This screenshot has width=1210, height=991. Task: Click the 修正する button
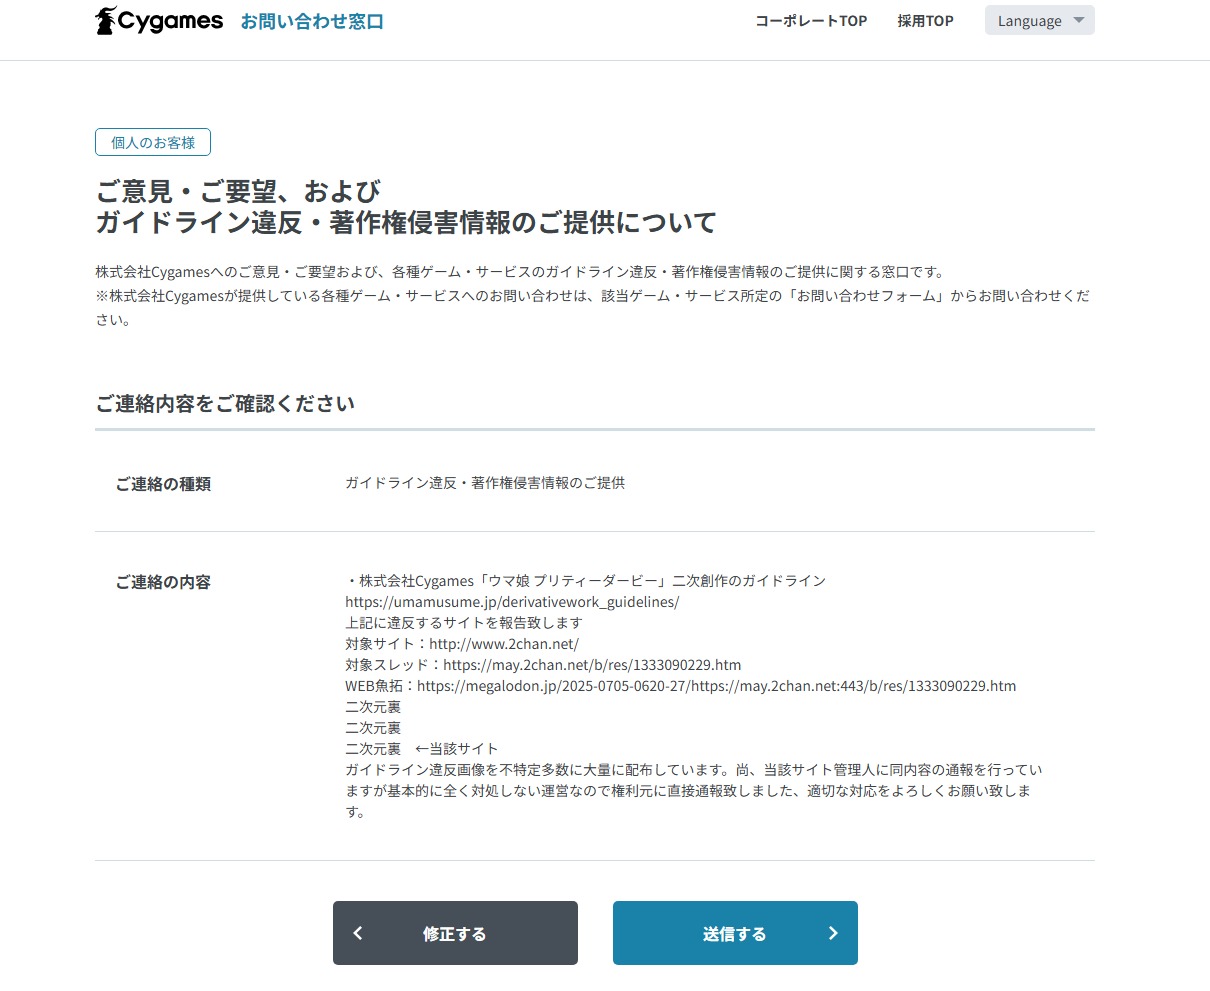(x=455, y=933)
